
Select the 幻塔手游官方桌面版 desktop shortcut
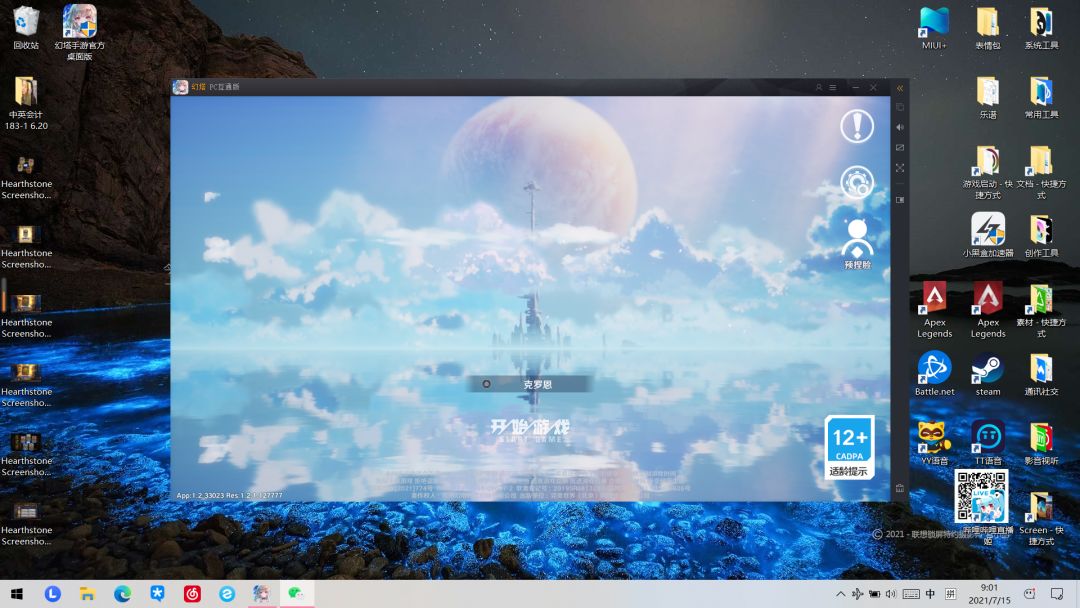80,32
